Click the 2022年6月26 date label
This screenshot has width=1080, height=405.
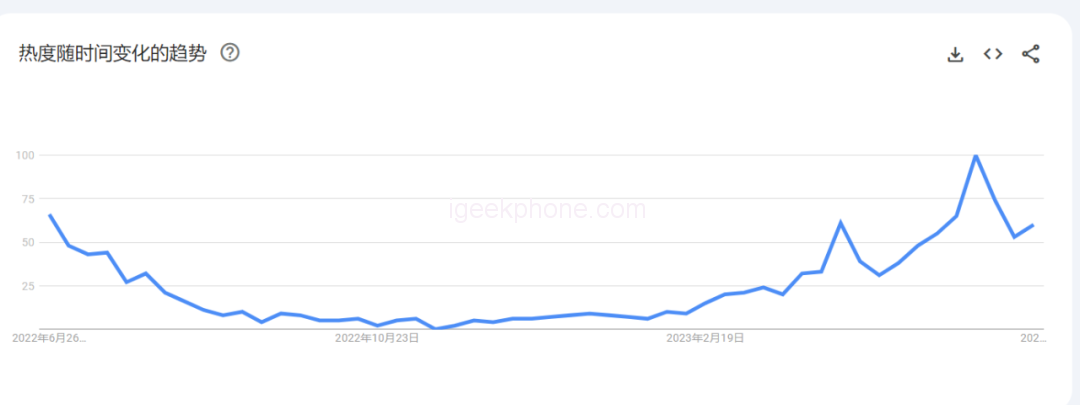click(49, 338)
